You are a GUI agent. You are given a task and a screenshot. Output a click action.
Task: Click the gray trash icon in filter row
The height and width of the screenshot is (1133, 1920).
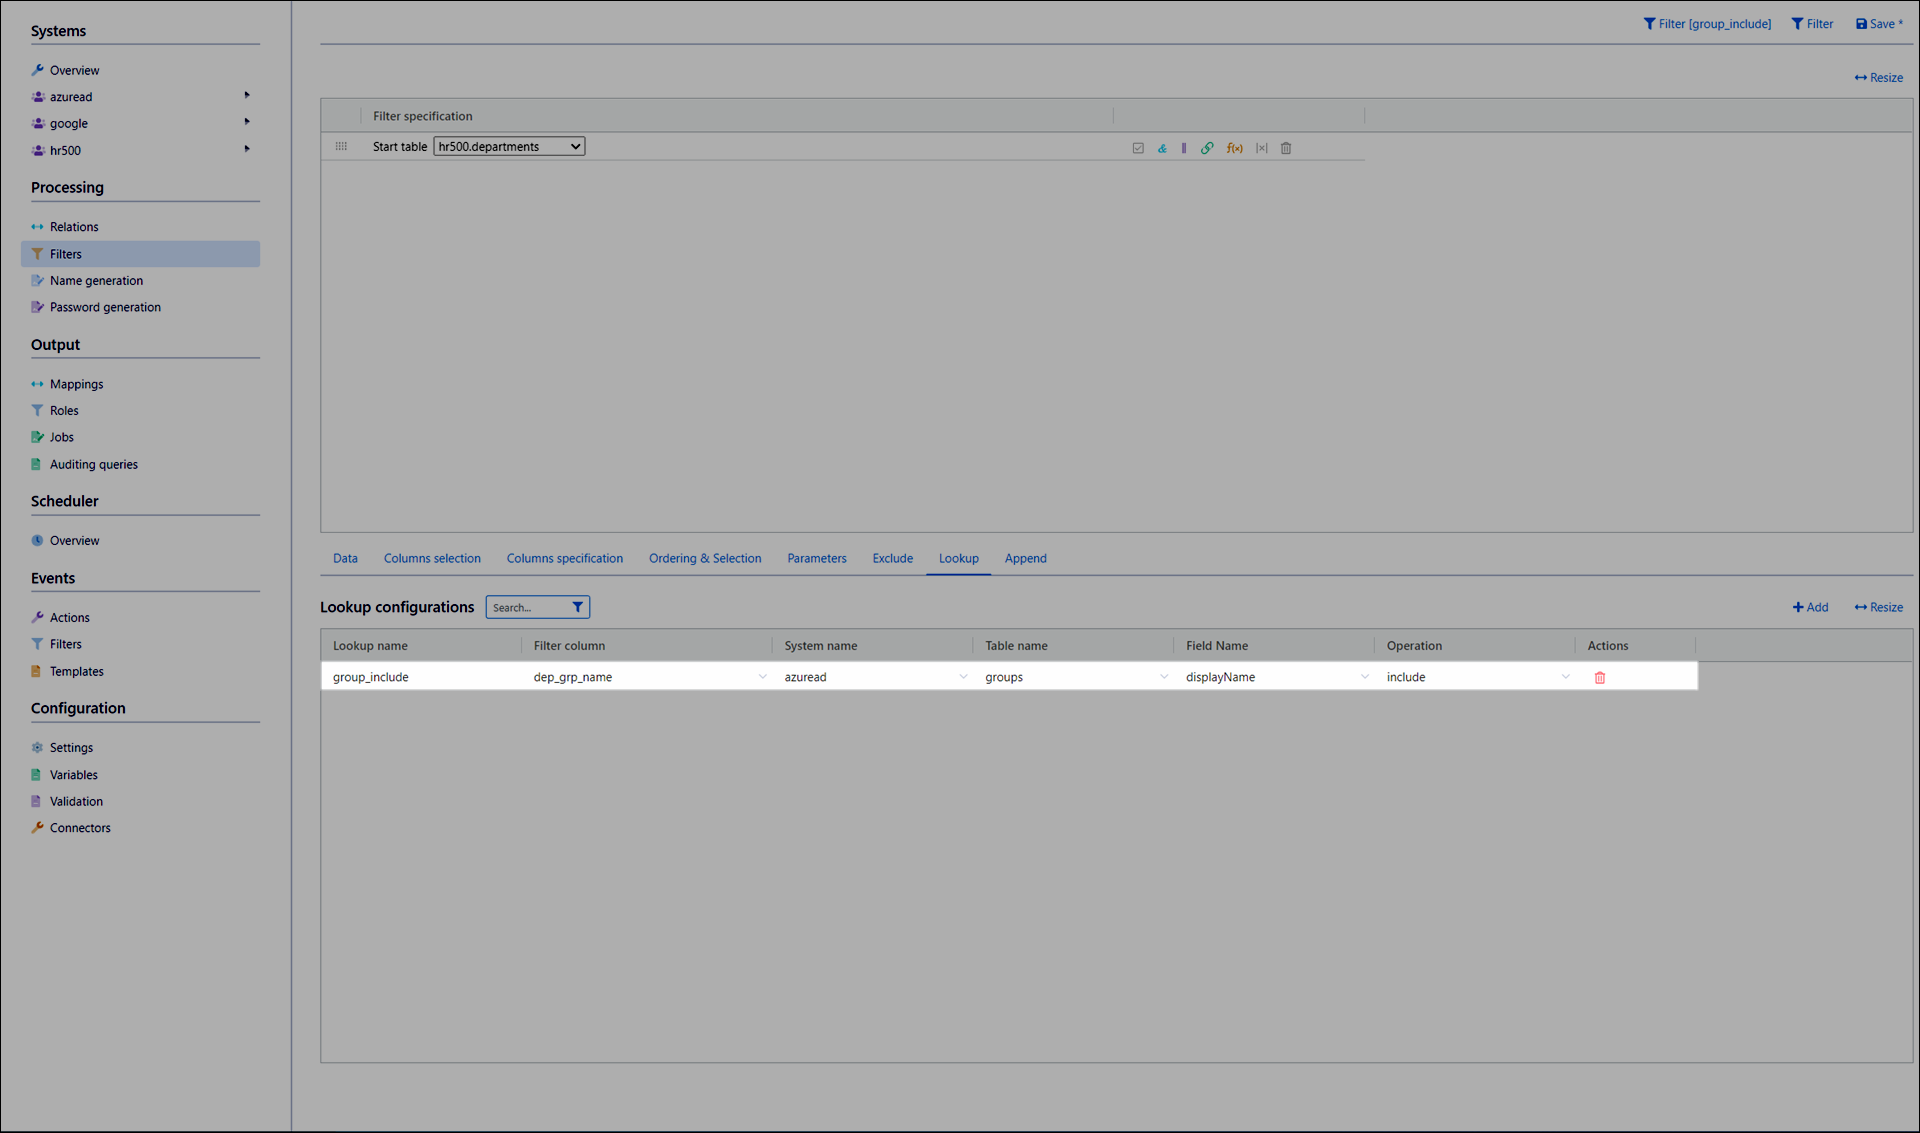tap(1286, 148)
